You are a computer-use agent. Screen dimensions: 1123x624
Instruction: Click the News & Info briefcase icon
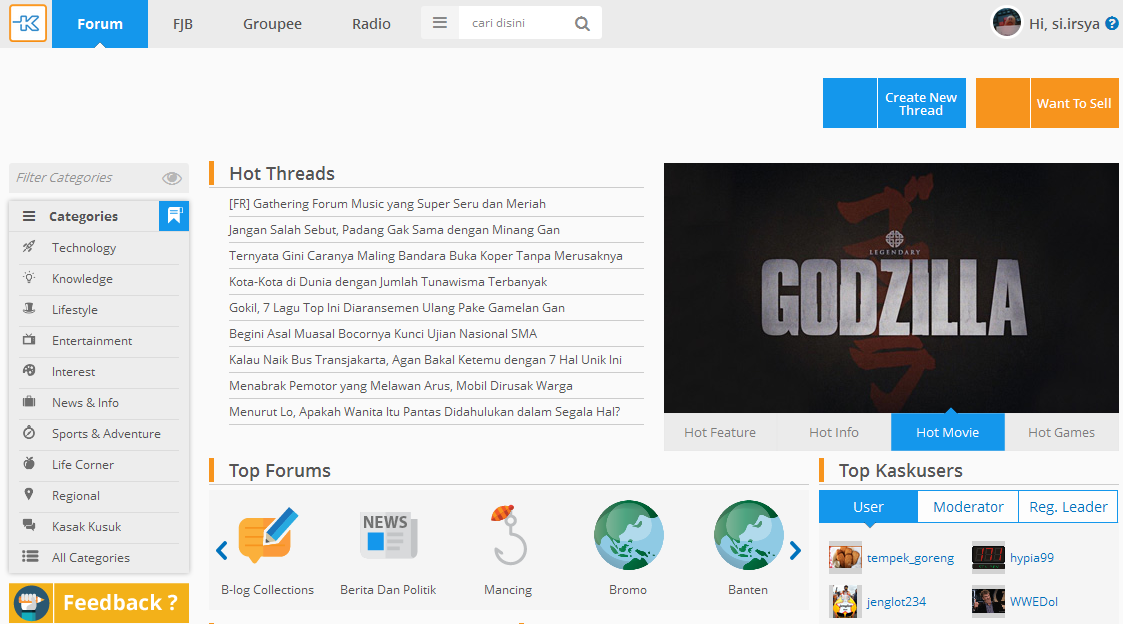(29, 401)
